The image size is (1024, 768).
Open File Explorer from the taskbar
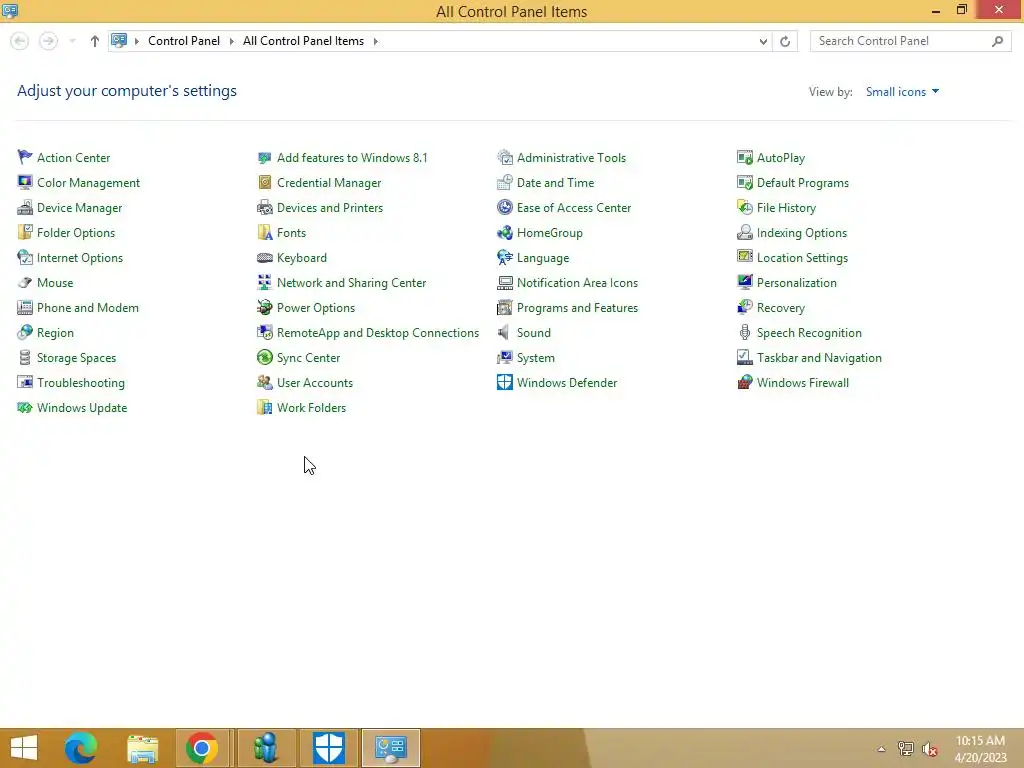pos(142,748)
